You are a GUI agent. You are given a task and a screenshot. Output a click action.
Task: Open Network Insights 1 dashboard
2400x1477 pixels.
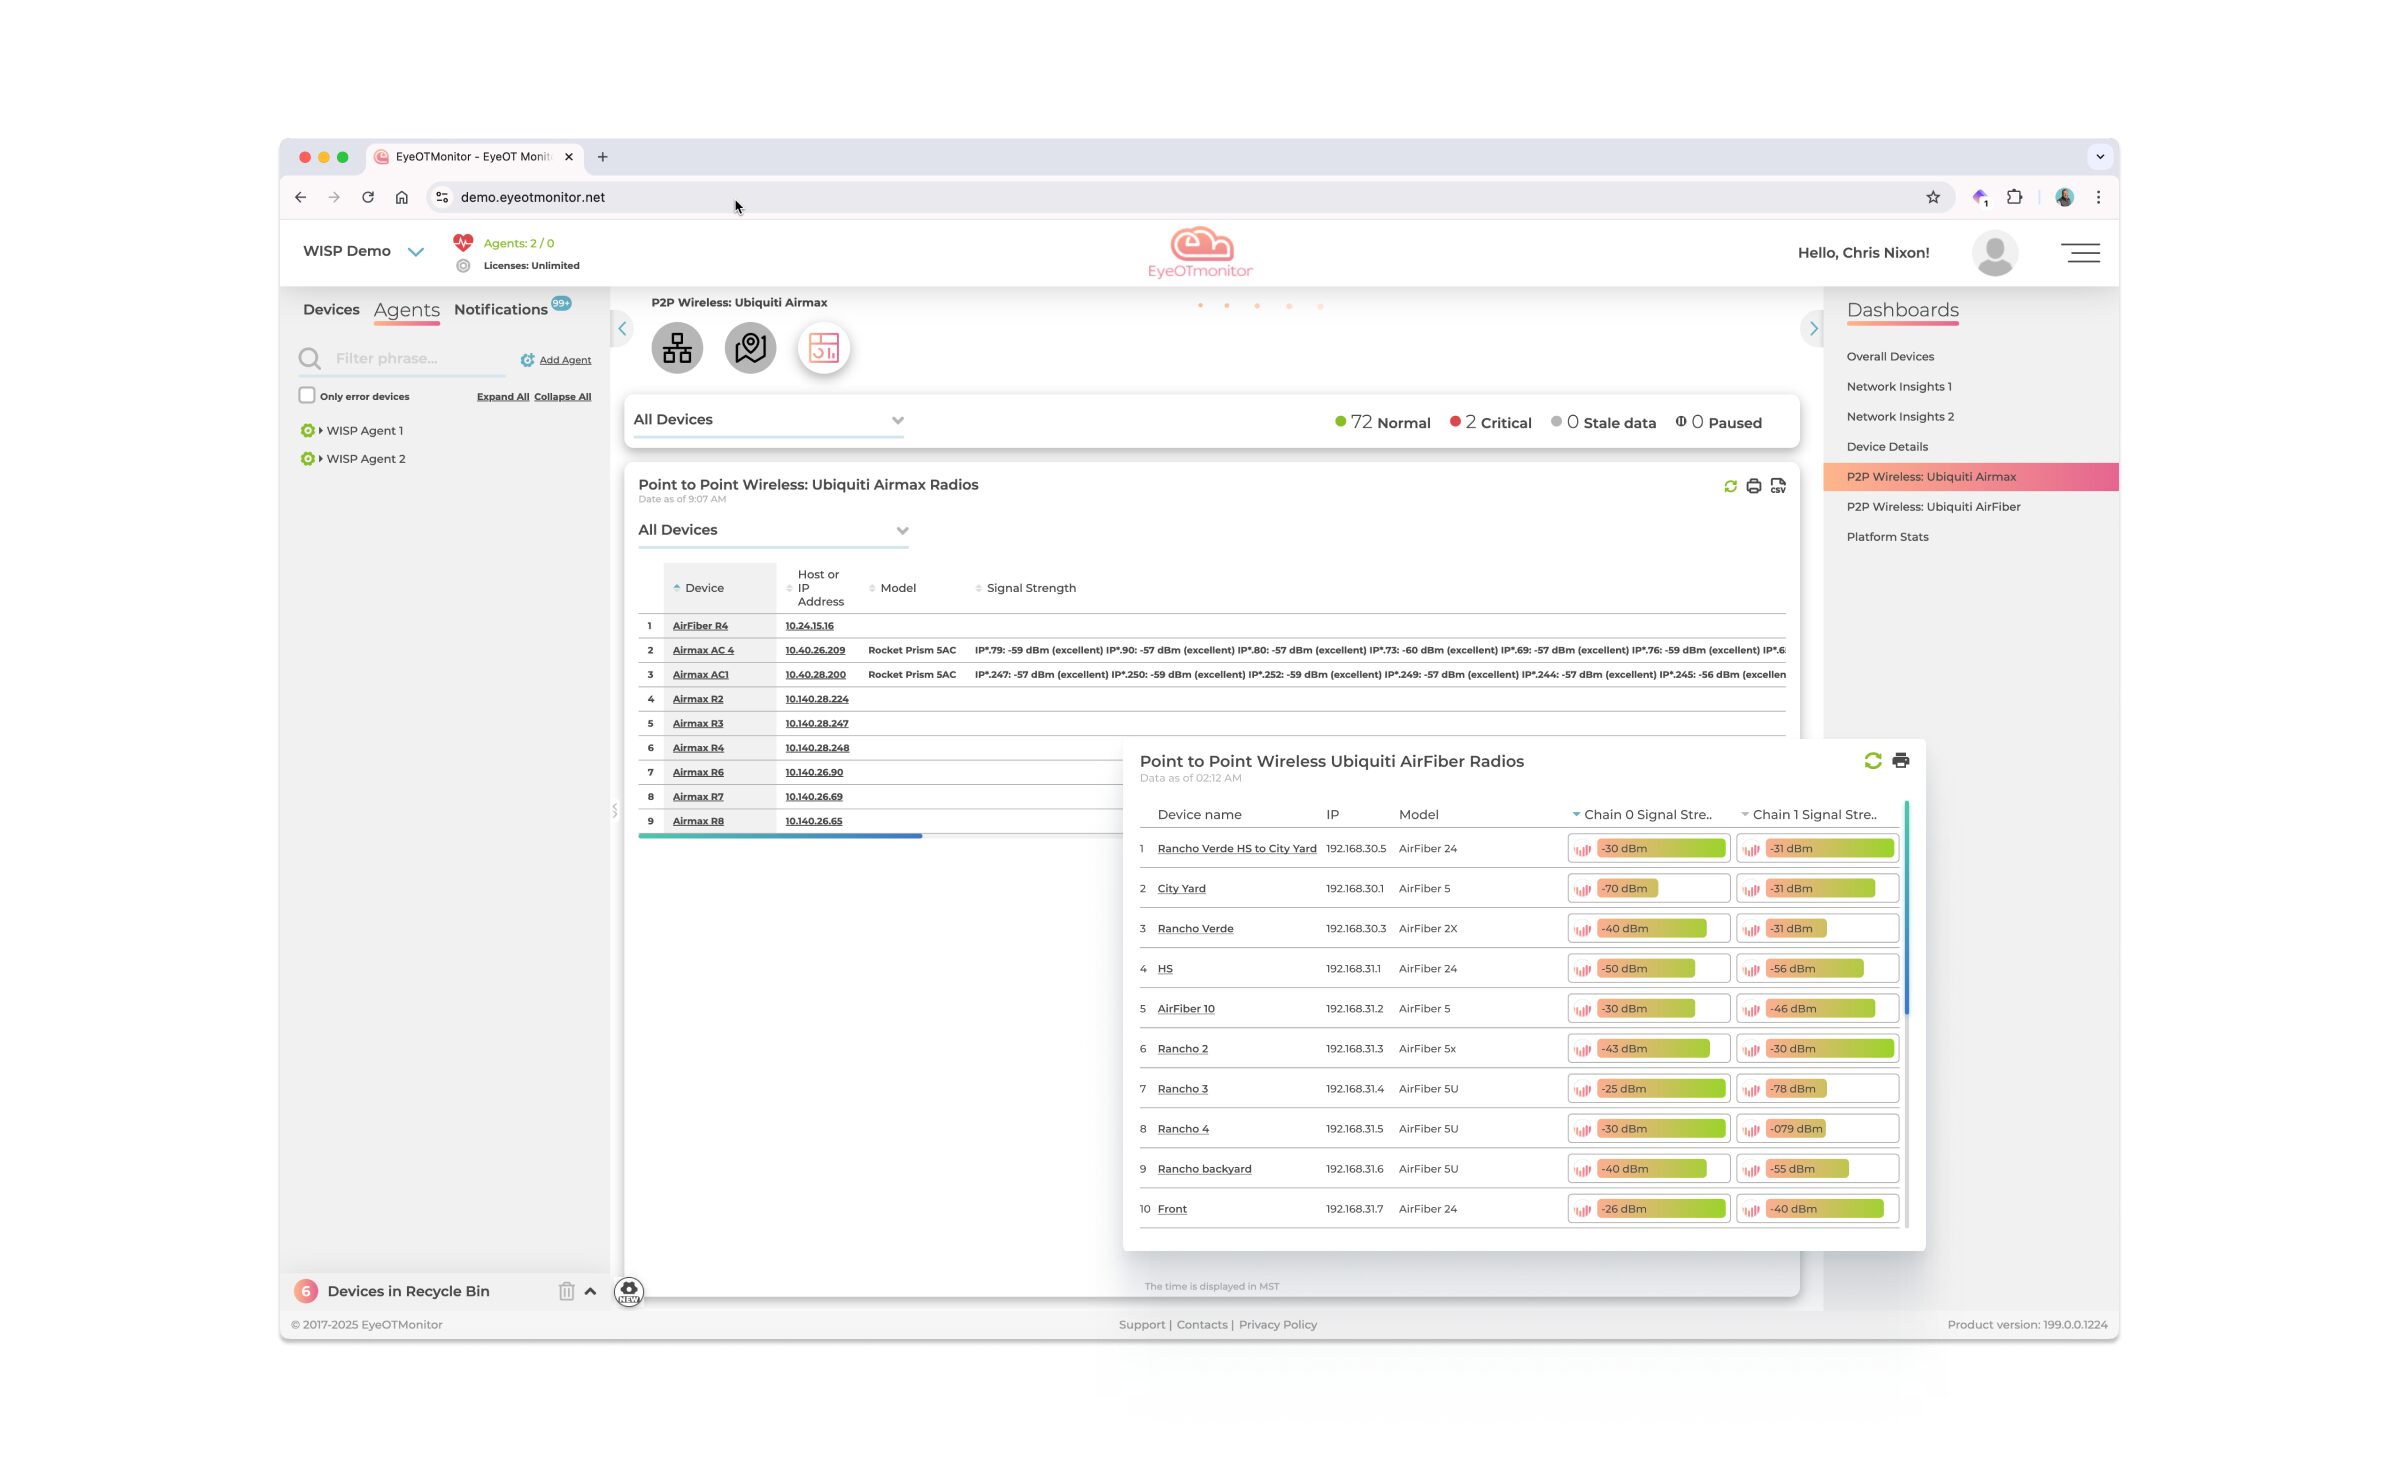(x=1899, y=387)
